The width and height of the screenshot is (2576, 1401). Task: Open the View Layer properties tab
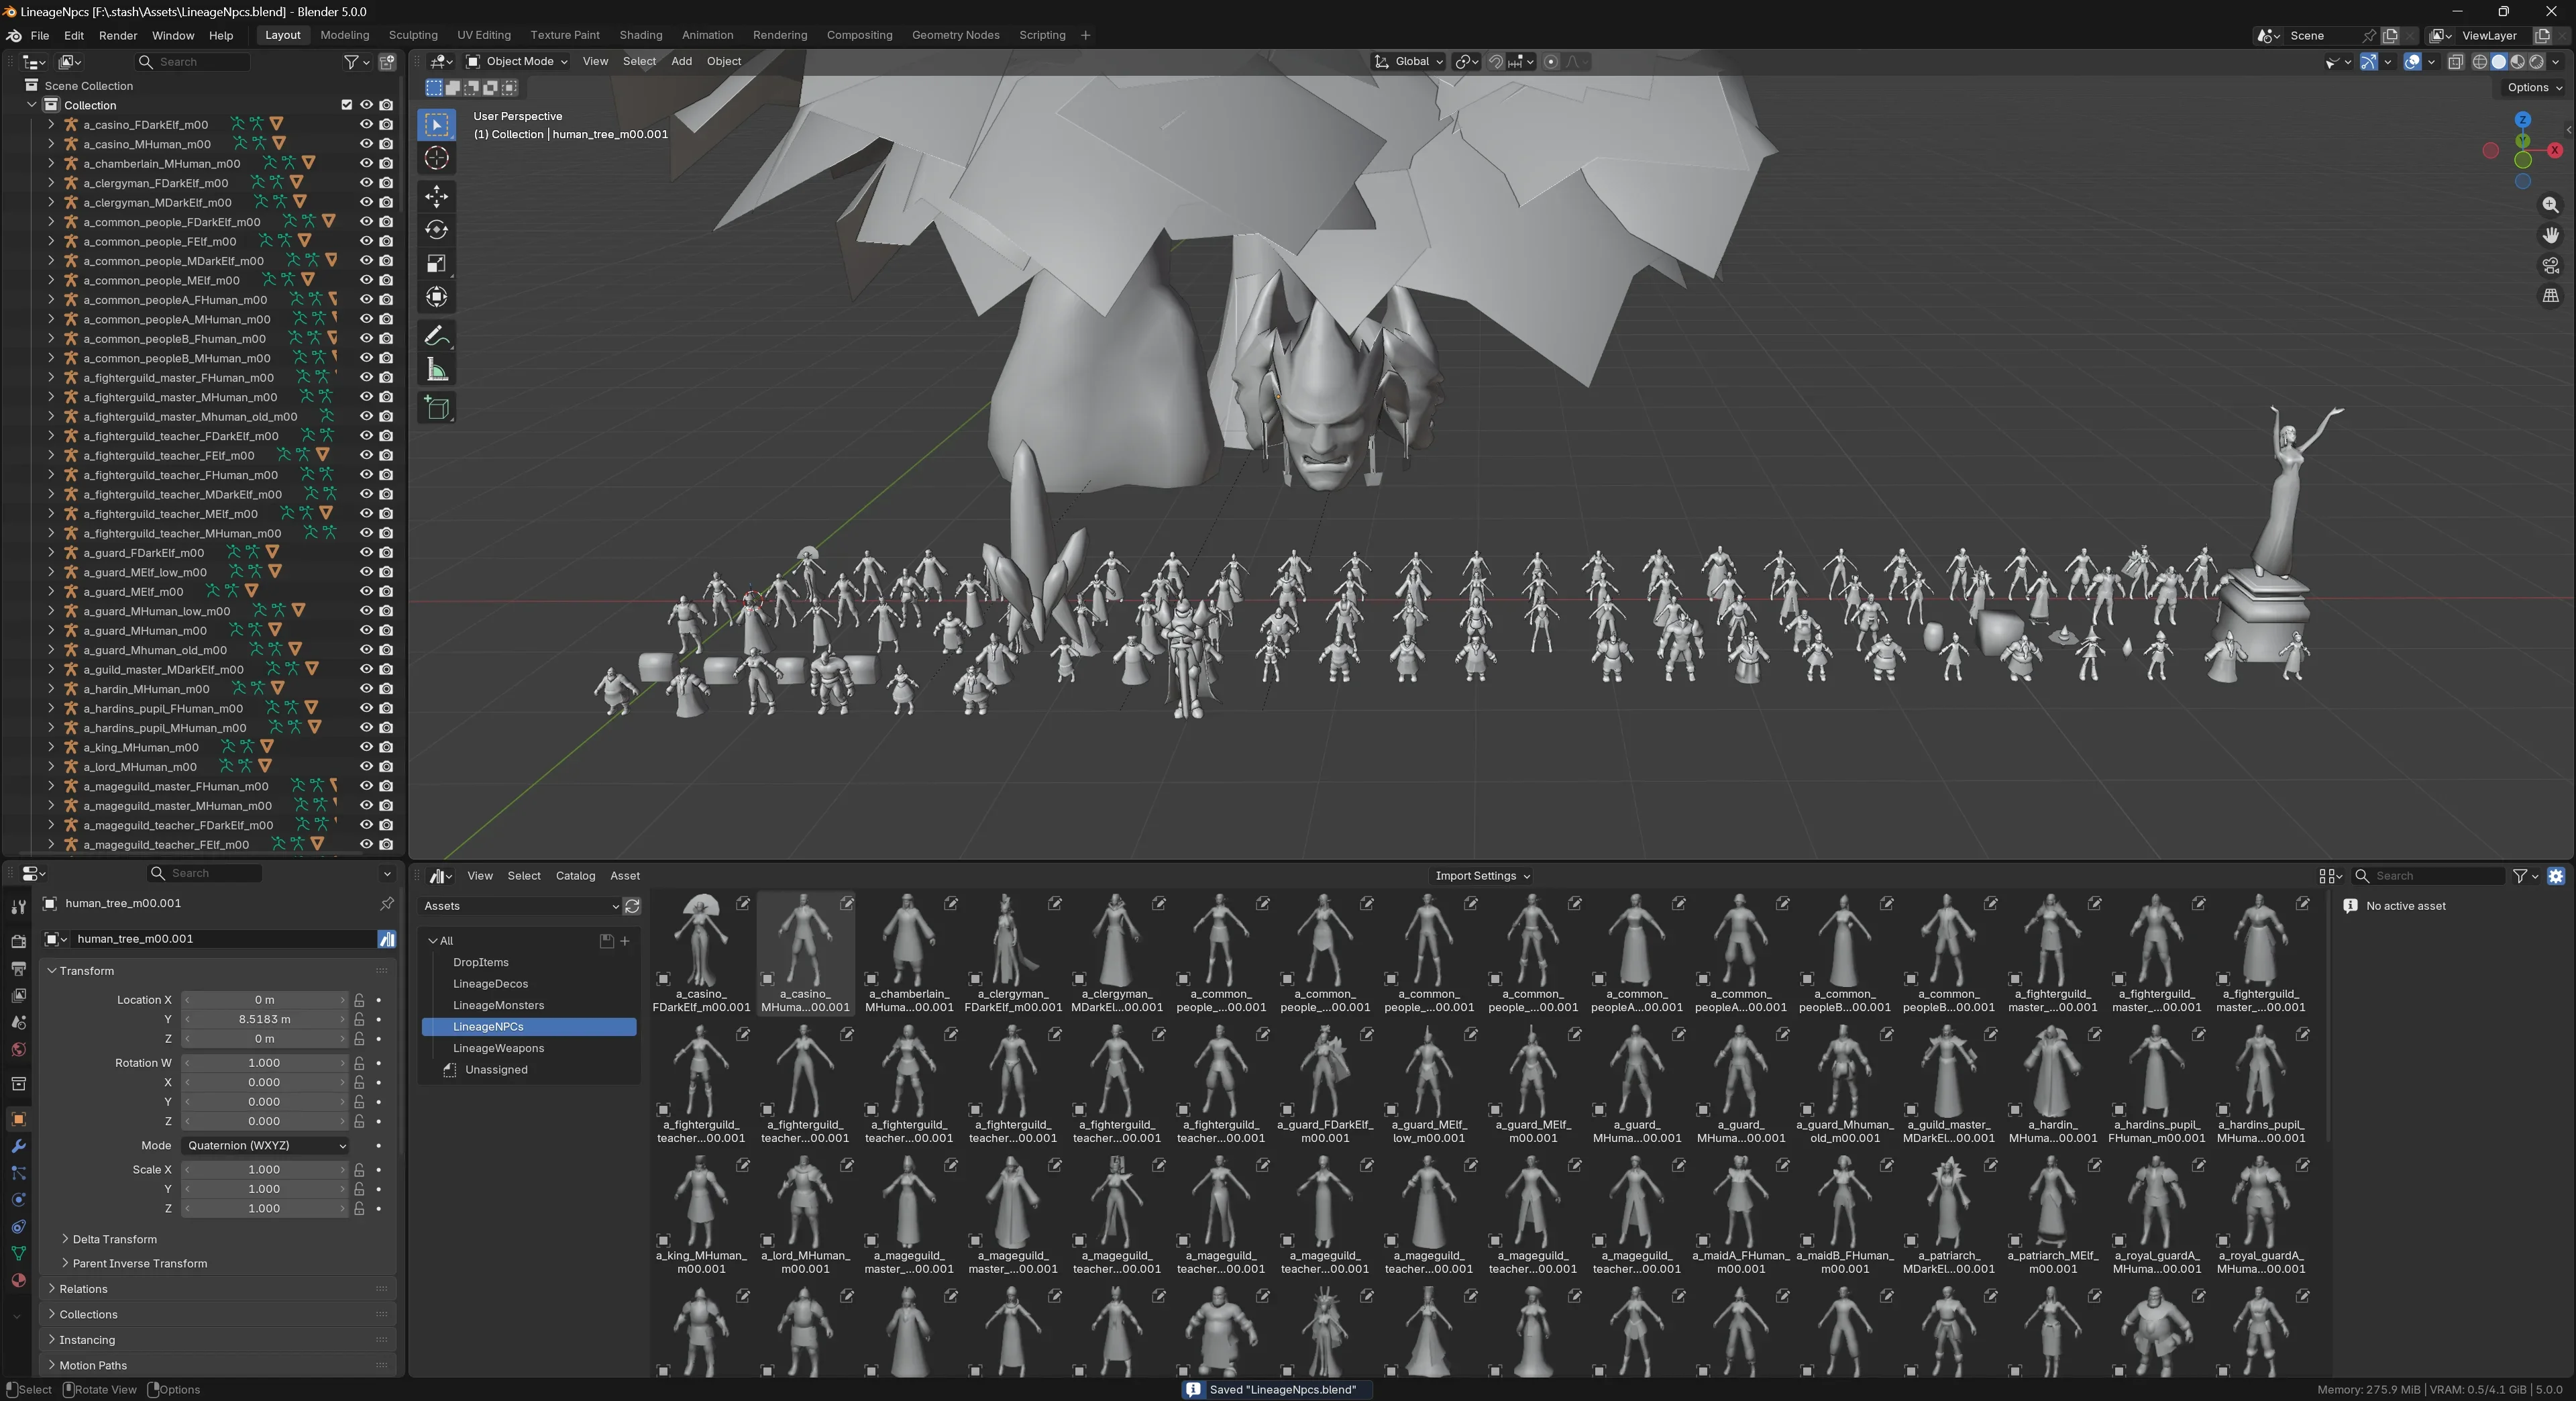[18, 995]
